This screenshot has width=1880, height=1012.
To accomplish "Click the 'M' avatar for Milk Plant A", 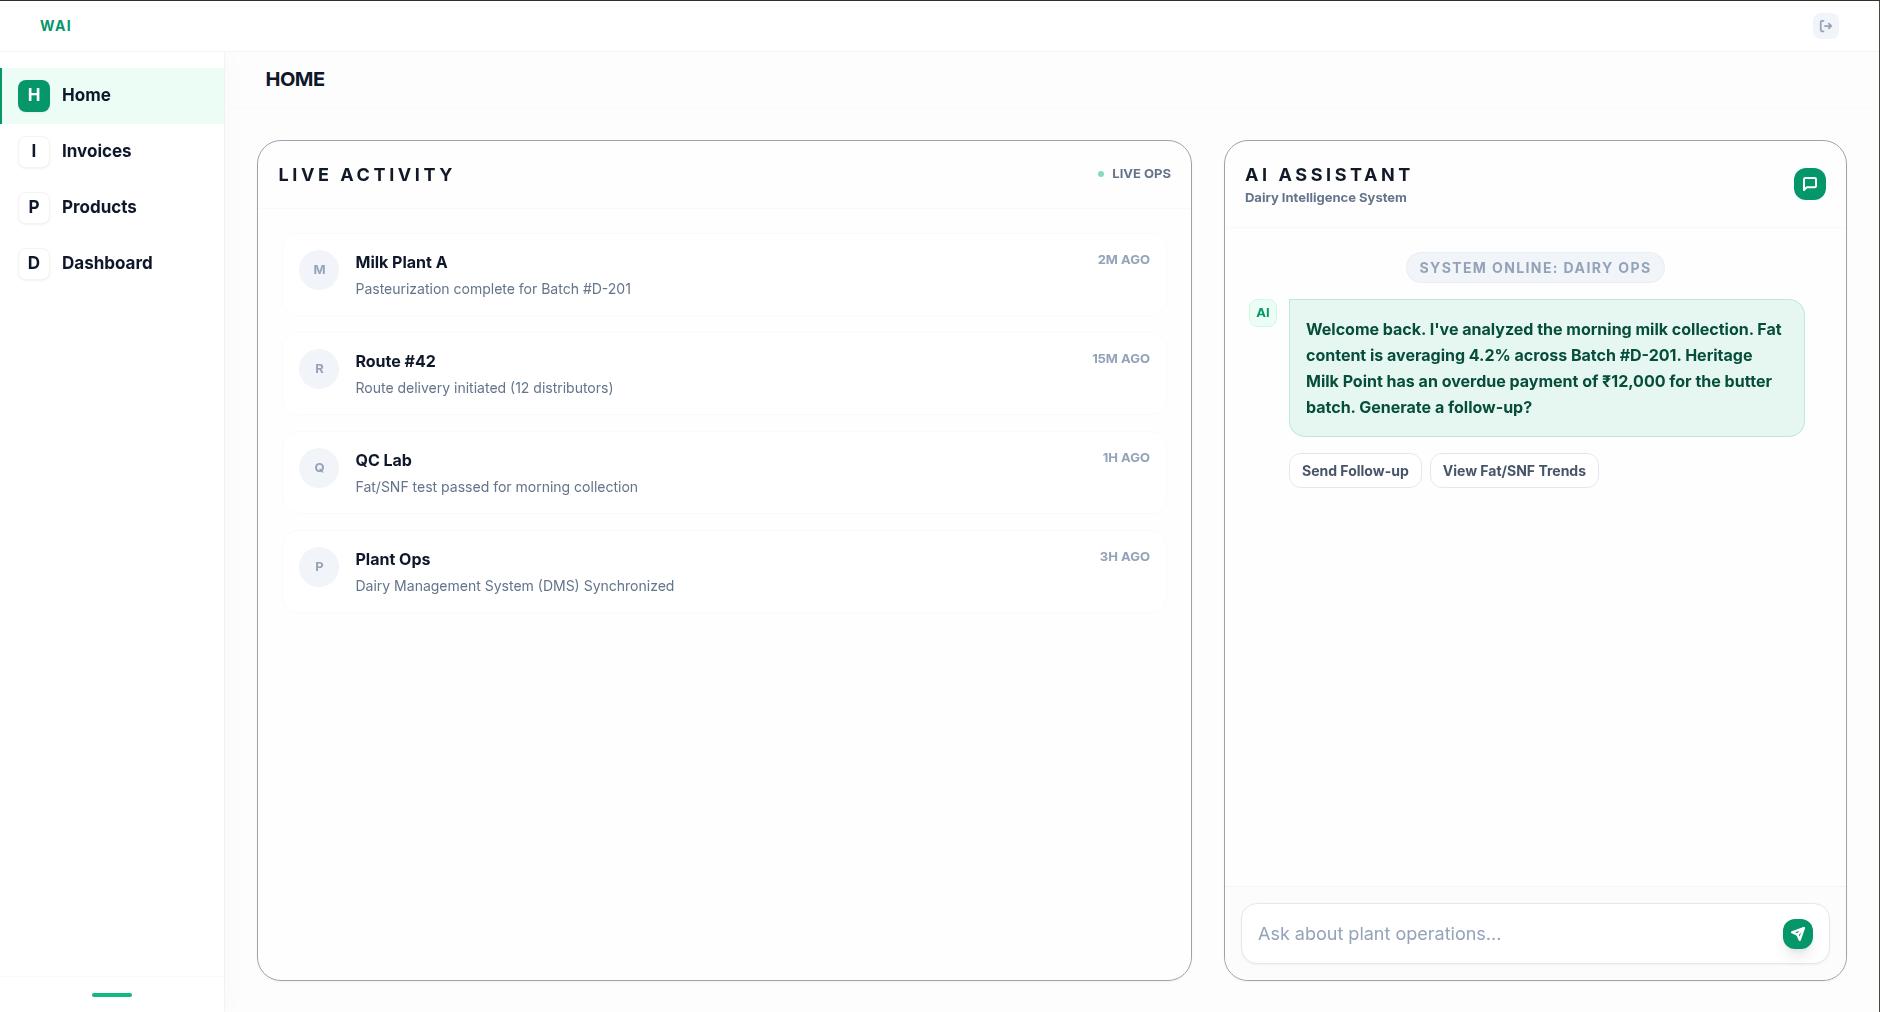I will tap(319, 270).
